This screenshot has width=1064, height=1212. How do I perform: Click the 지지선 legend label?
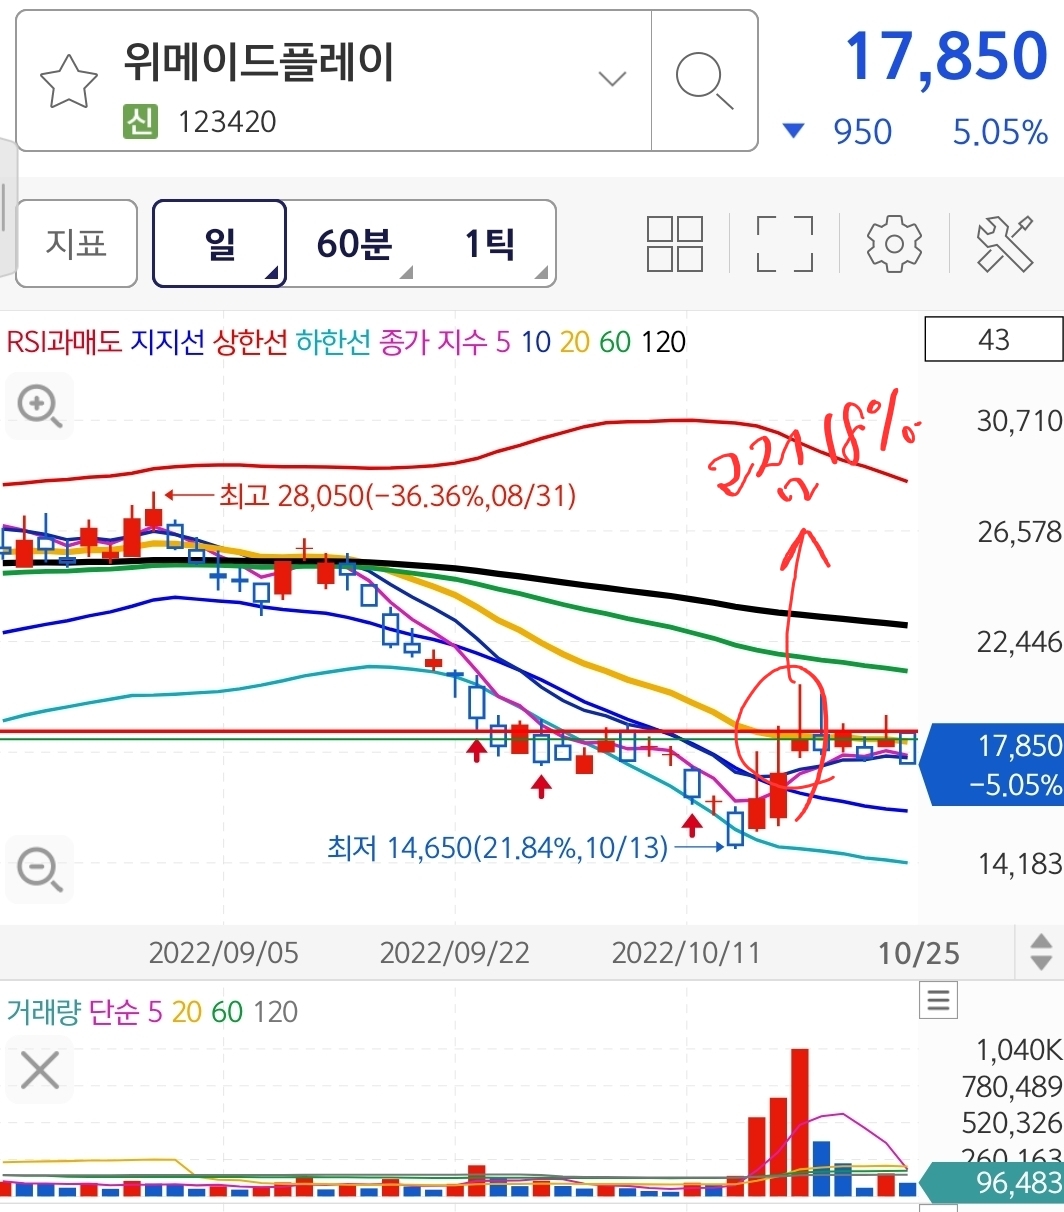[x=167, y=342]
